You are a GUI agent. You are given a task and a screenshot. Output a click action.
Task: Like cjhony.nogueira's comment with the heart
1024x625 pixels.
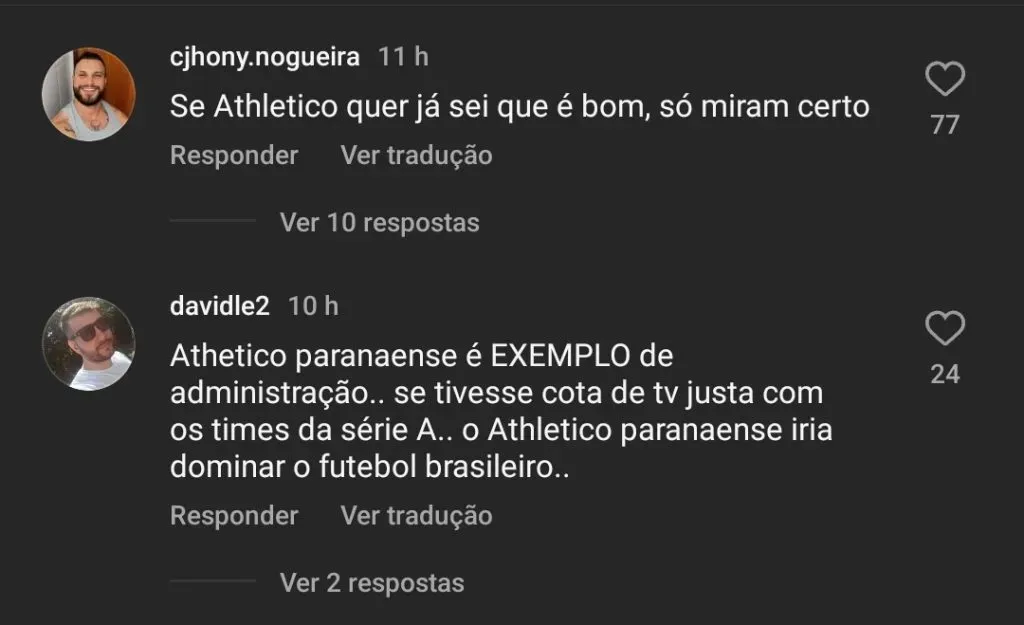[945, 79]
